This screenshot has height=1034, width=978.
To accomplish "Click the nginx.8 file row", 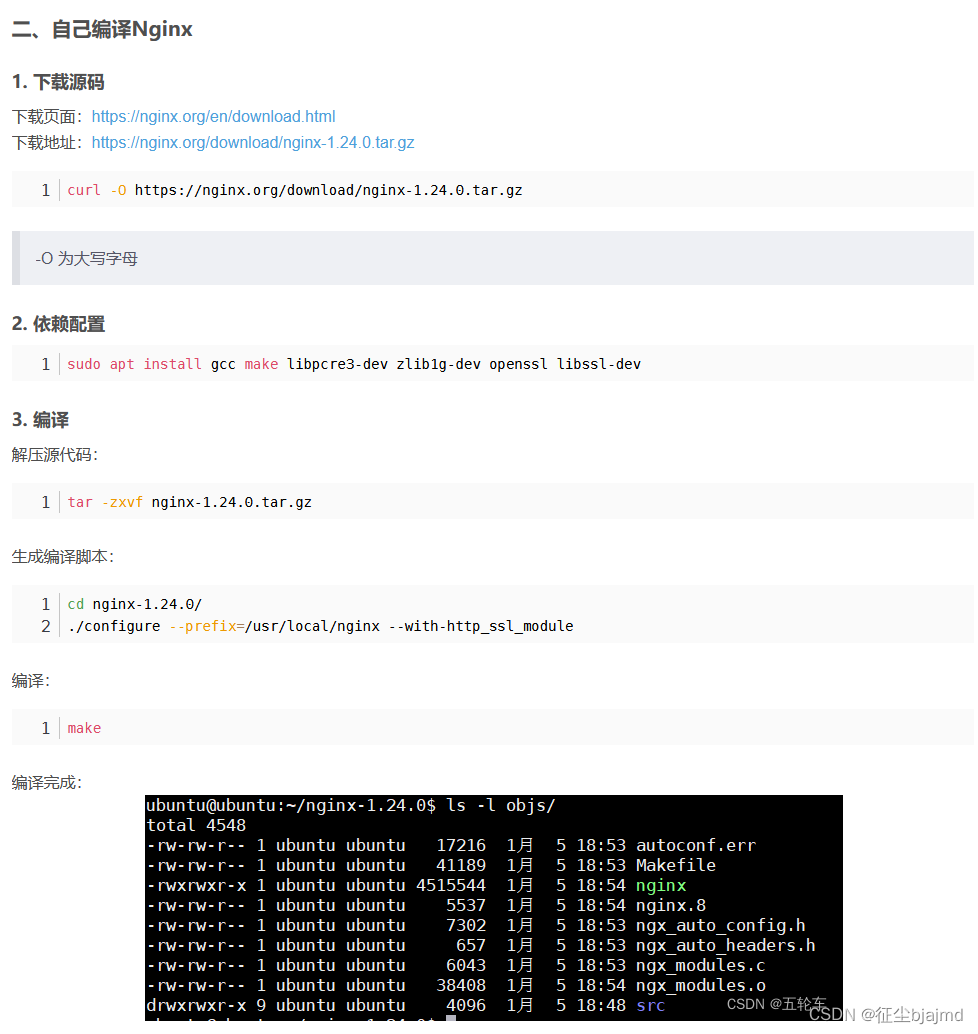I will (x=426, y=905).
